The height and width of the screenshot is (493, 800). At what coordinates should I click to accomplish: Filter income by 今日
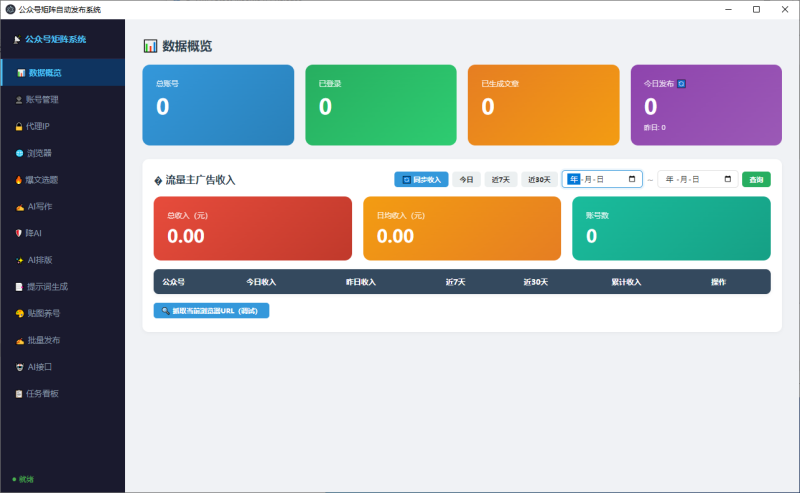(466, 180)
